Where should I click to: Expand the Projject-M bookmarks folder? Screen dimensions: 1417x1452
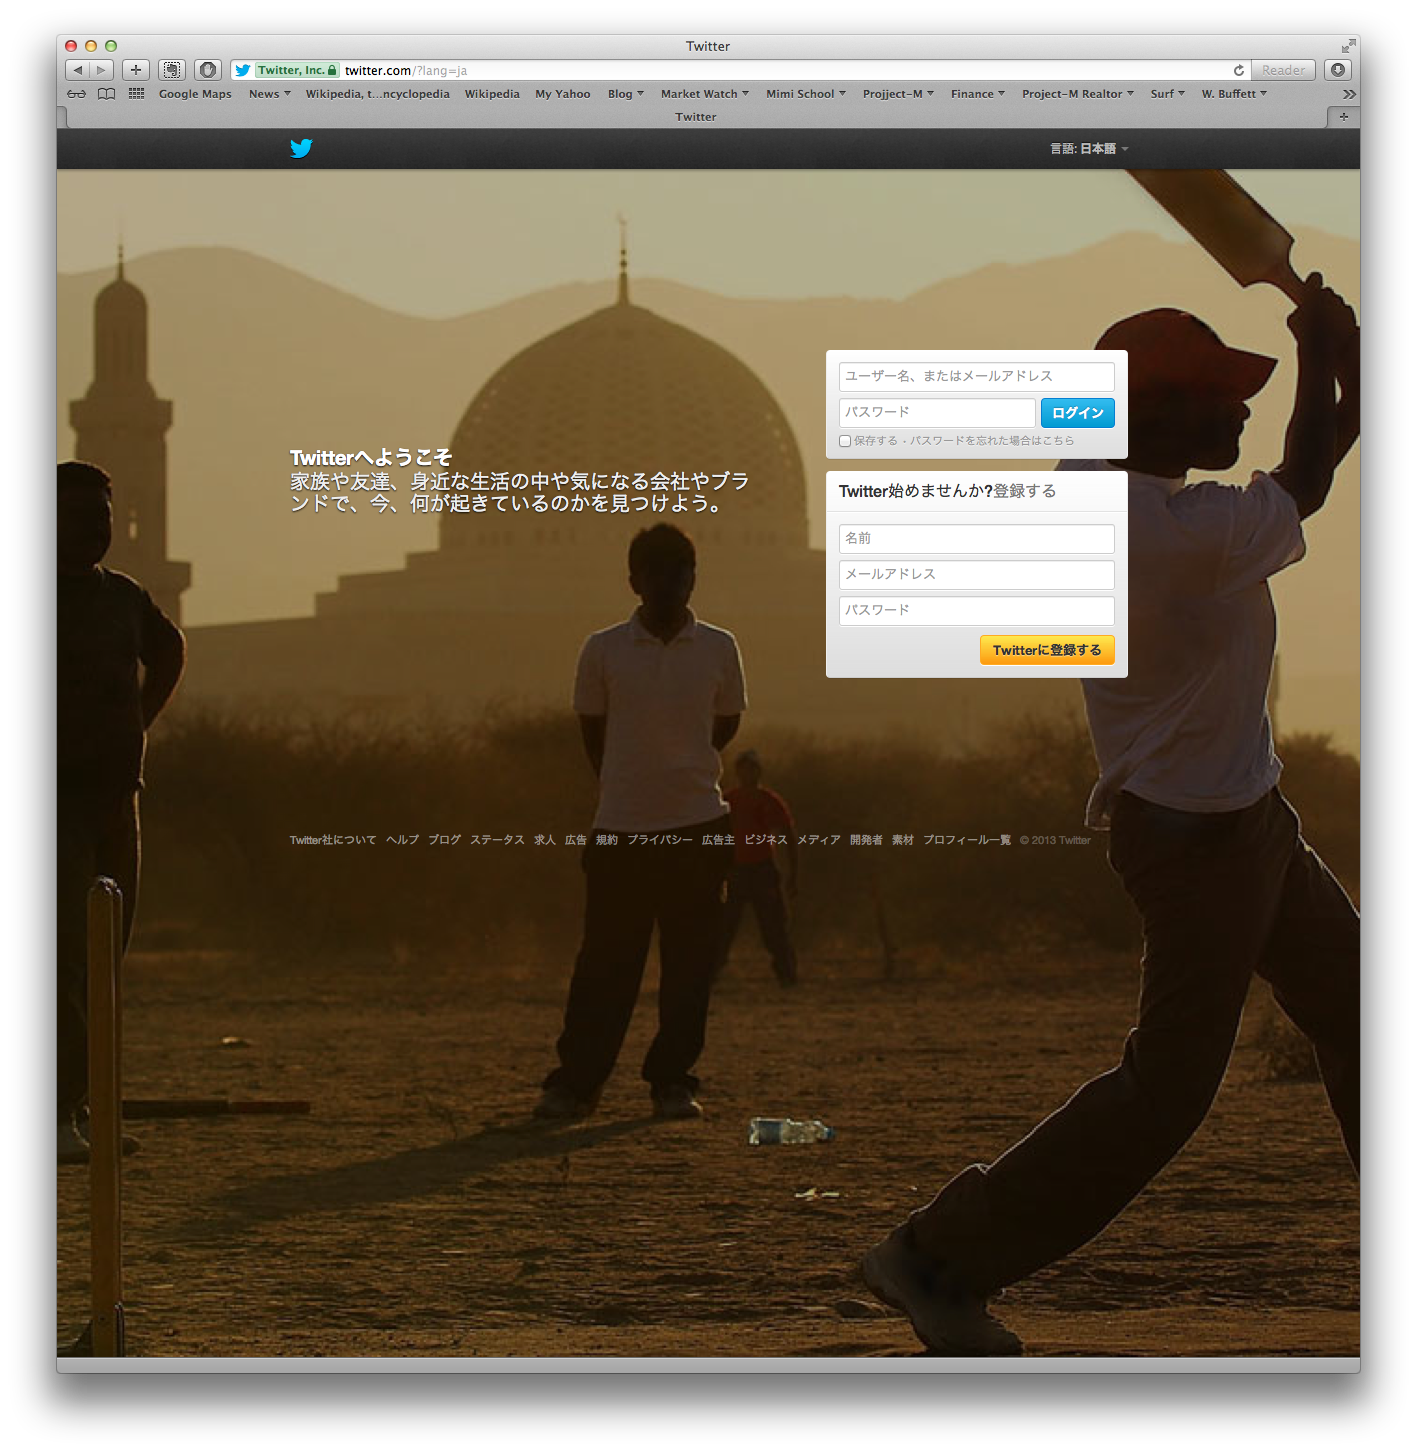pyautogui.click(x=899, y=94)
